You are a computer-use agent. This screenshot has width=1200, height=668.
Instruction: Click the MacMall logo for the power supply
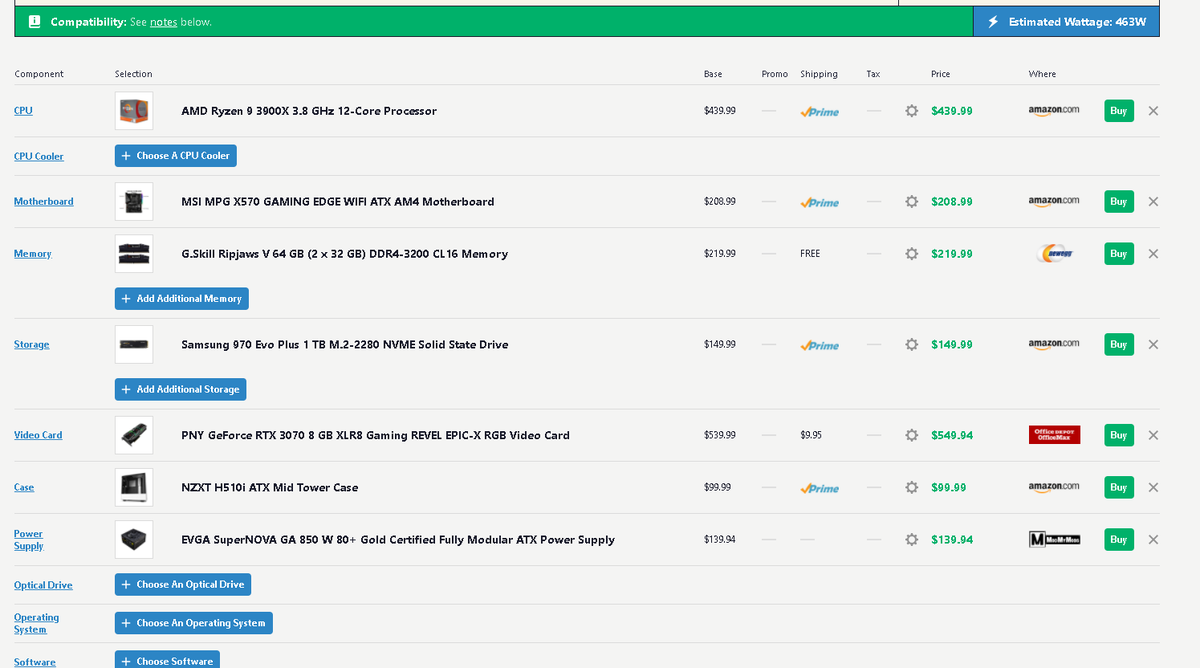(1054, 539)
